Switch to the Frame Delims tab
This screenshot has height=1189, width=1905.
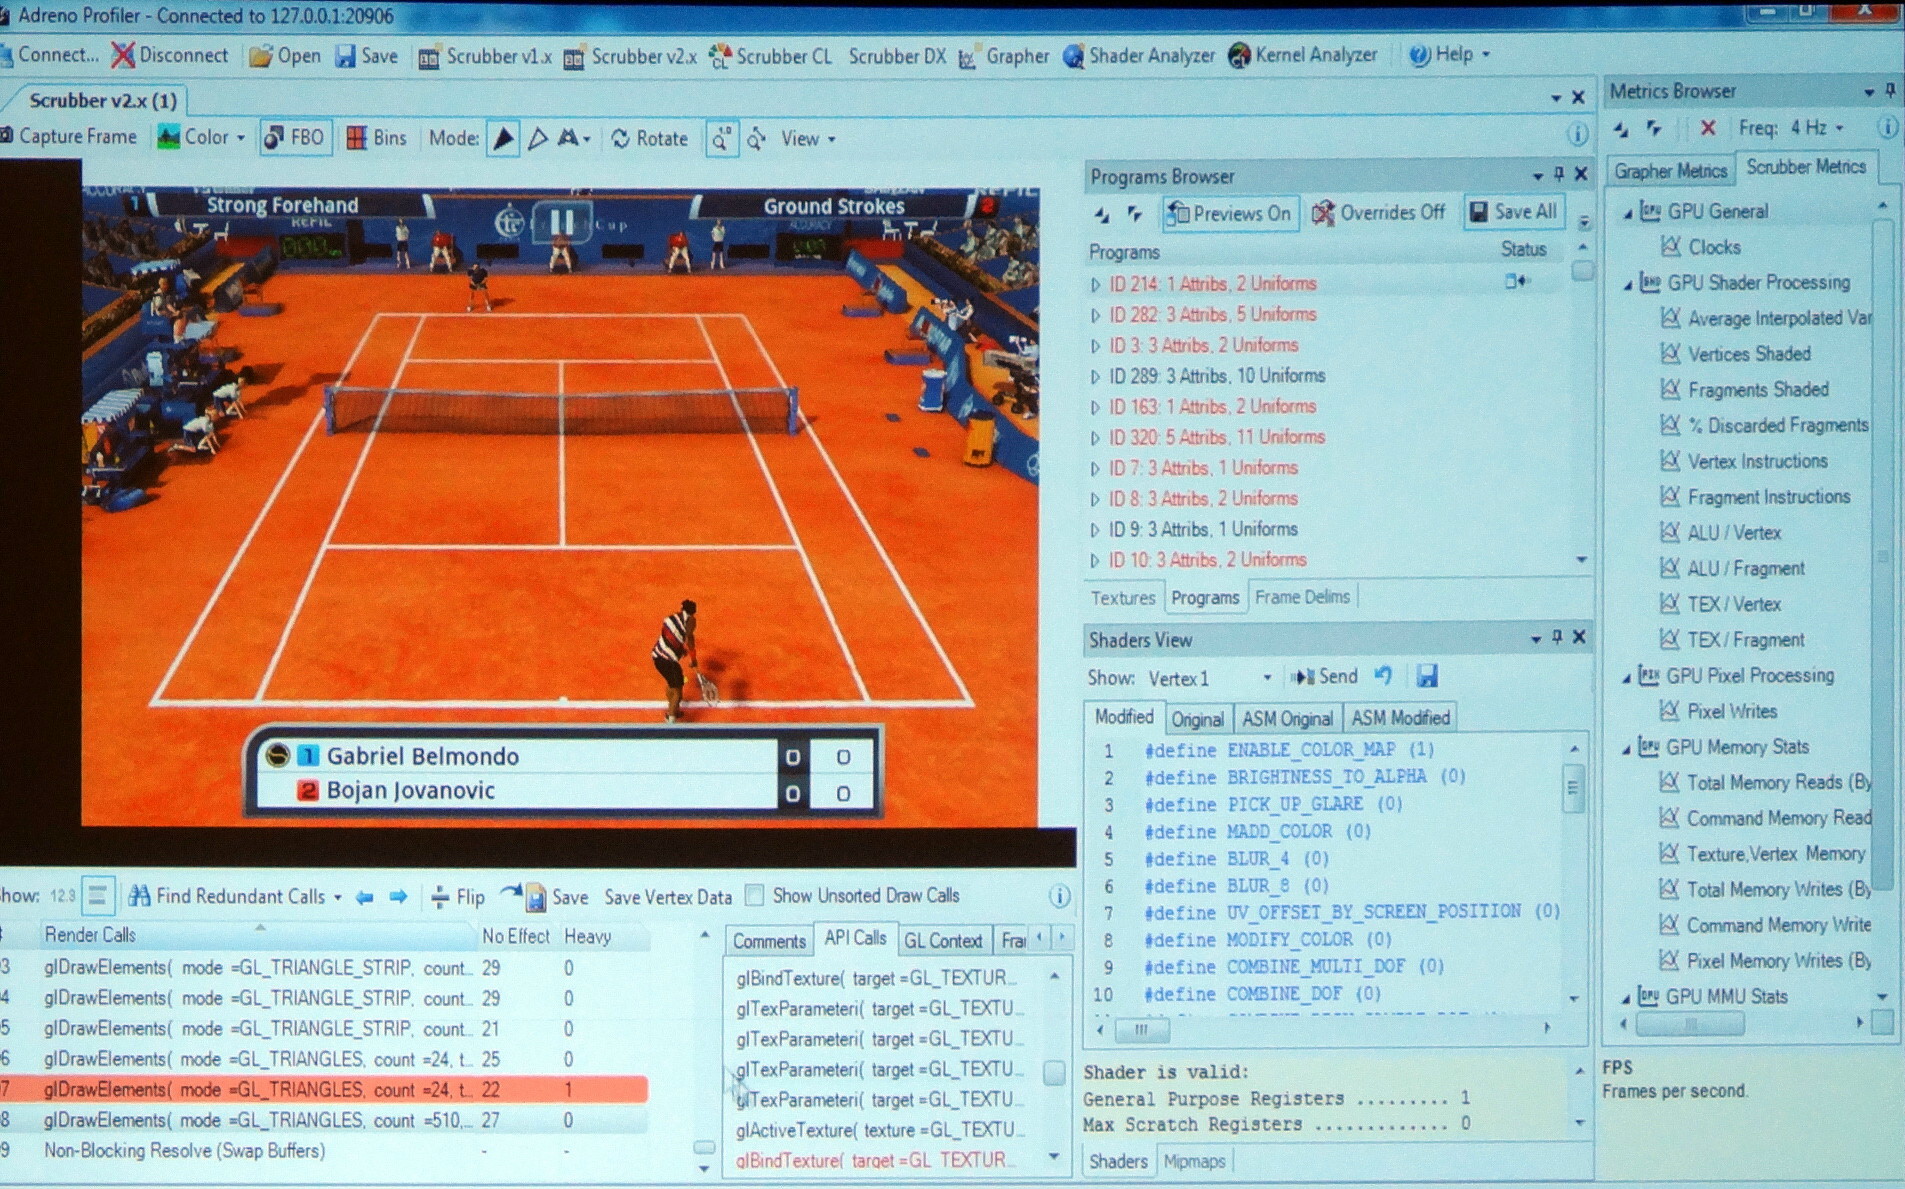tap(1303, 597)
